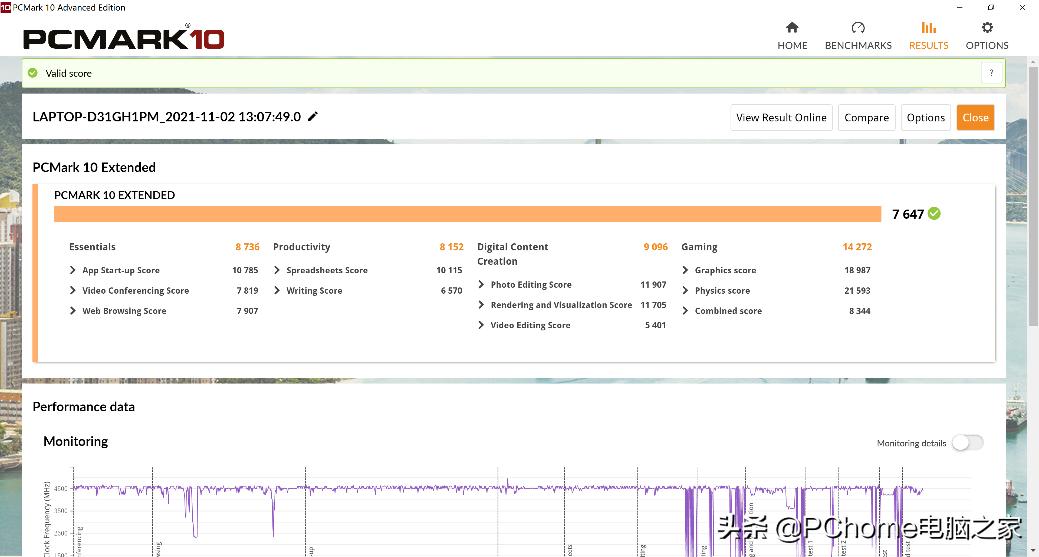Click the question mark help icon
The image size is (1039, 557).
[x=991, y=73]
